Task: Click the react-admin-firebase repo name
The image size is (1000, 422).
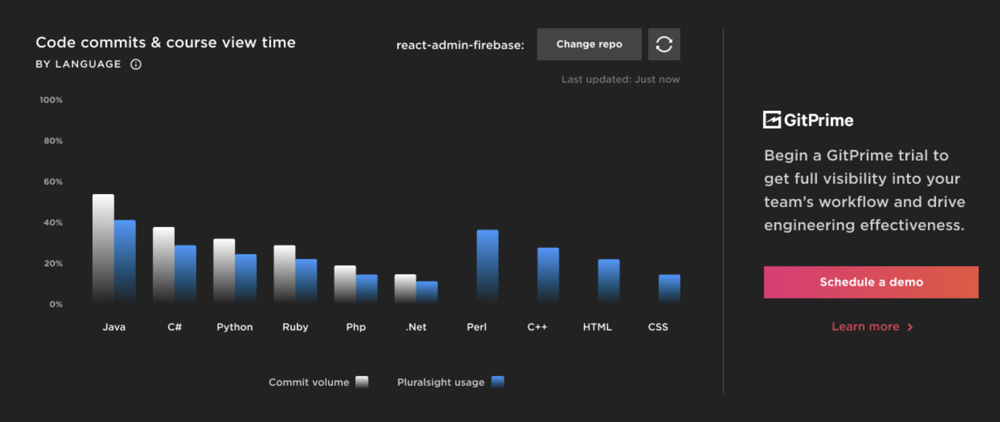Action: [460, 45]
